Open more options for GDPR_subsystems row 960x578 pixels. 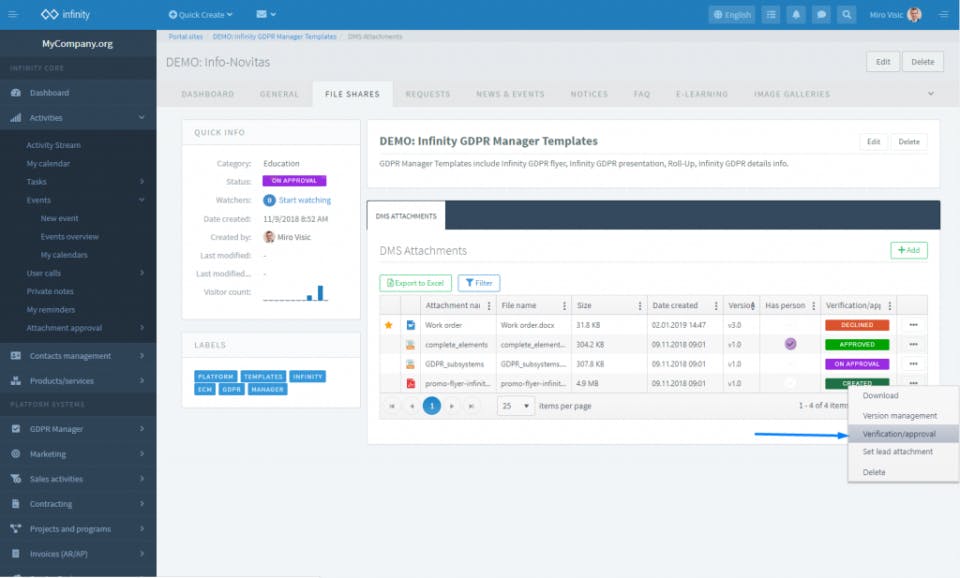[x=913, y=364]
